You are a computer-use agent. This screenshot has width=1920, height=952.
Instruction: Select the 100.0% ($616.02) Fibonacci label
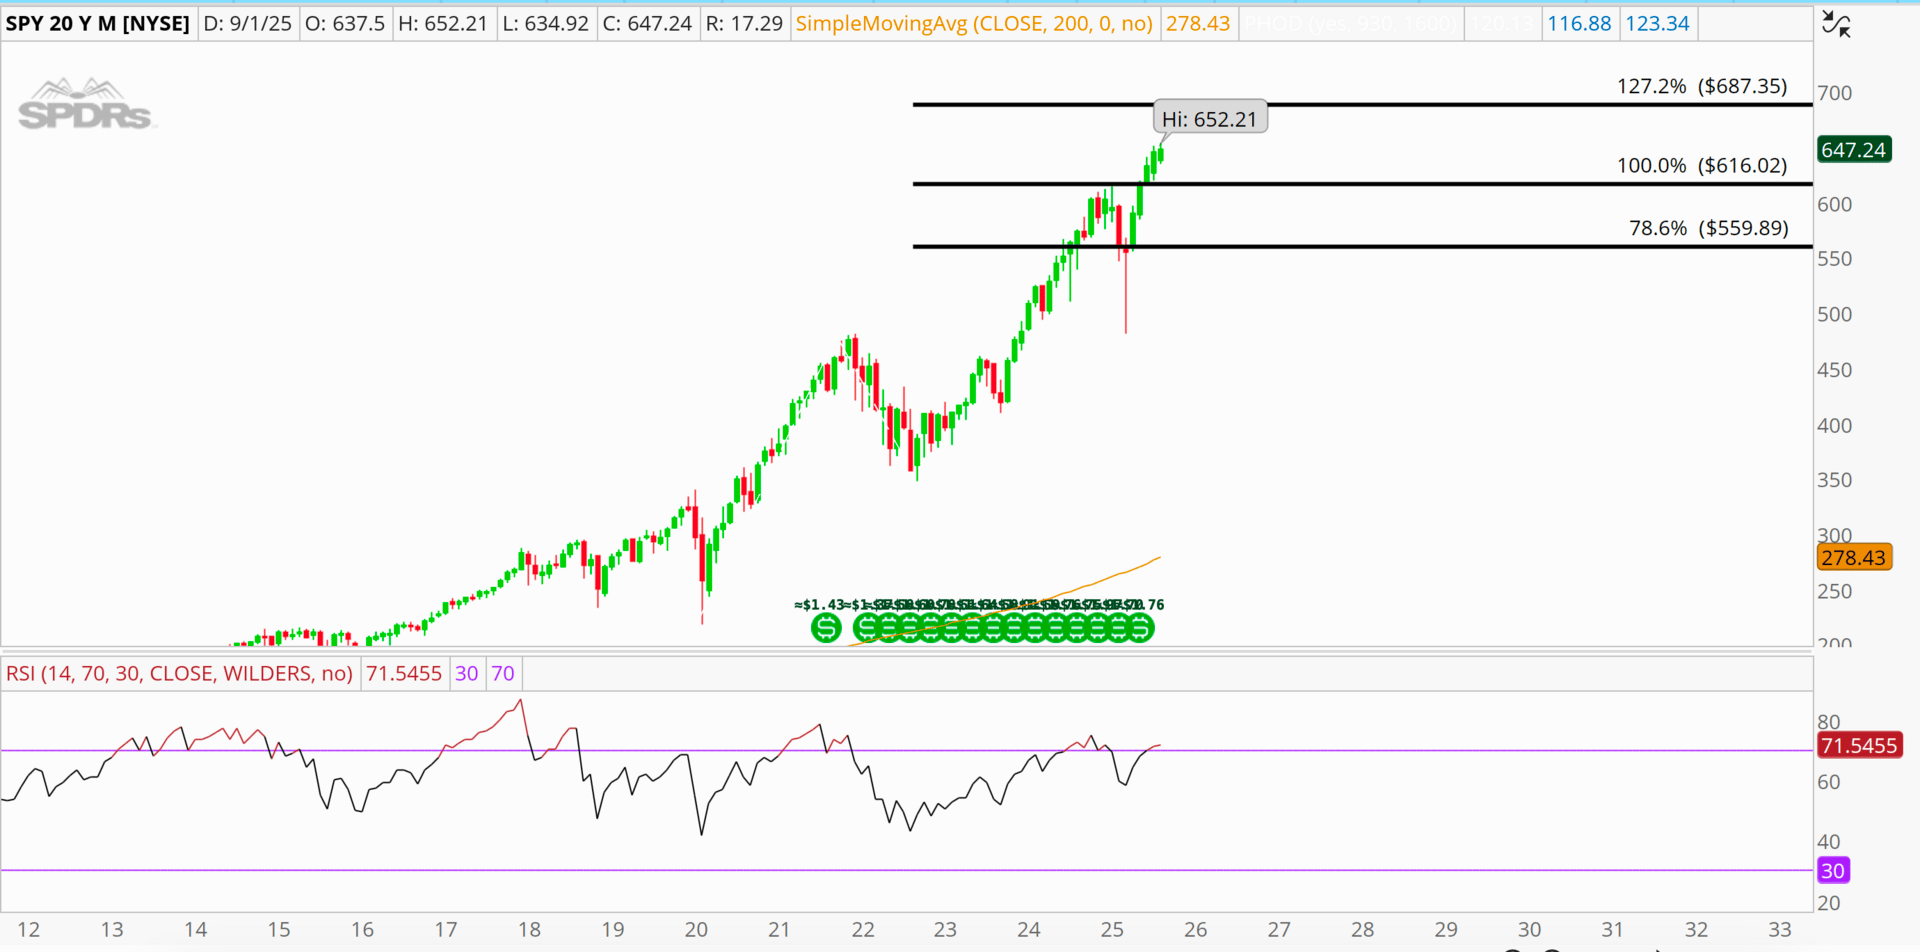pyautogui.click(x=1702, y=165)
